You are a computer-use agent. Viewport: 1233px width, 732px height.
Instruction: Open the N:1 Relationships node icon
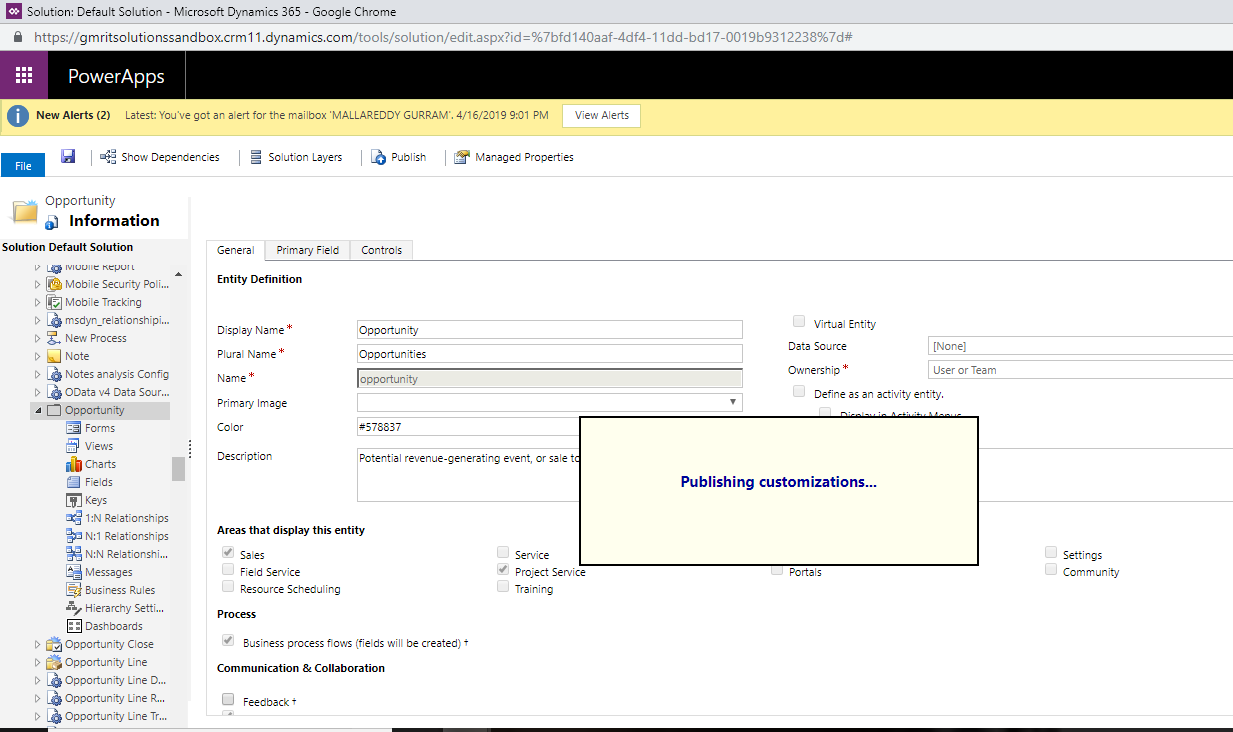(x=74, y=536)
